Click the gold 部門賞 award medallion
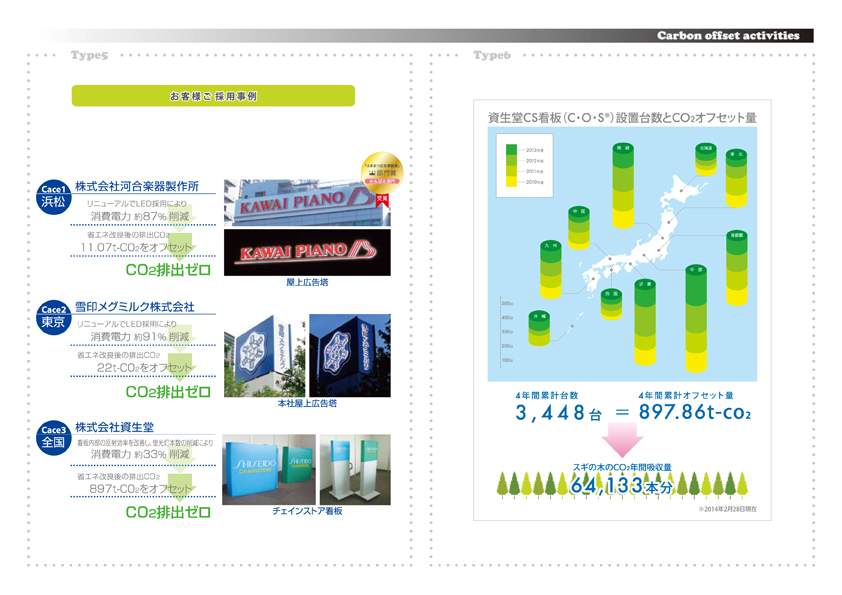The height and width of the screenshot is (595, 842). click(381, 173)
